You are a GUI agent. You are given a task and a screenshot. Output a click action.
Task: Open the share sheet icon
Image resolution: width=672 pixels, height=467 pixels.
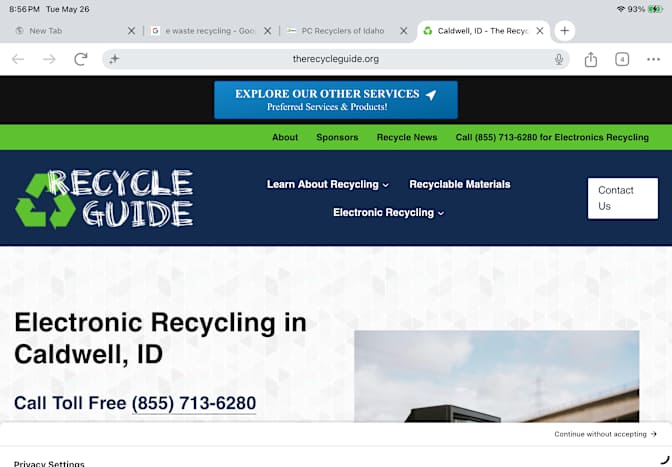[x=591, y=59]
